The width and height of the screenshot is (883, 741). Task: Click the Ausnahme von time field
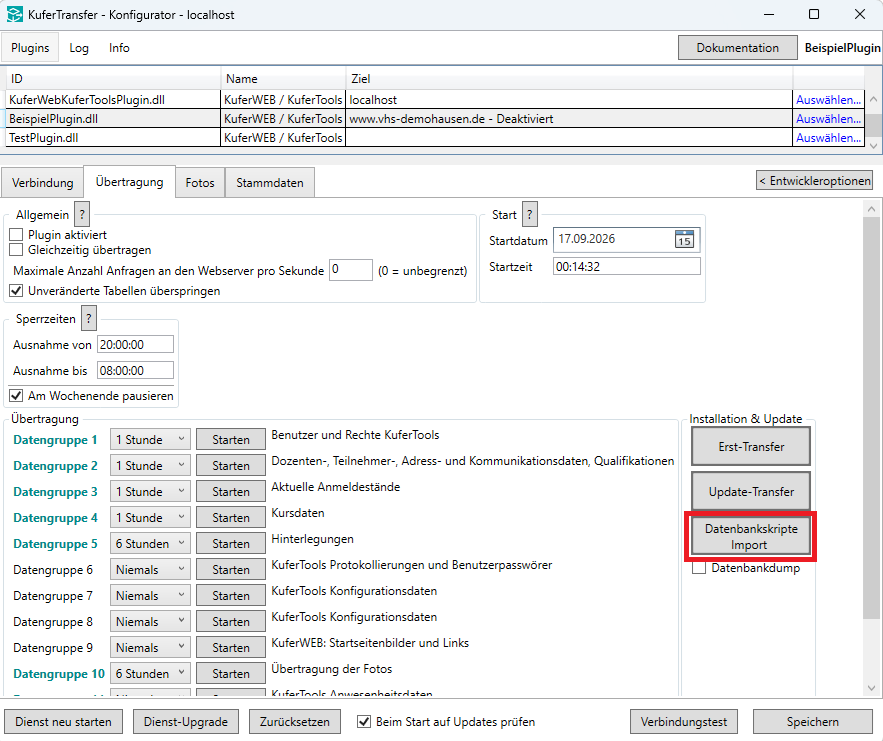coord(135,344)
